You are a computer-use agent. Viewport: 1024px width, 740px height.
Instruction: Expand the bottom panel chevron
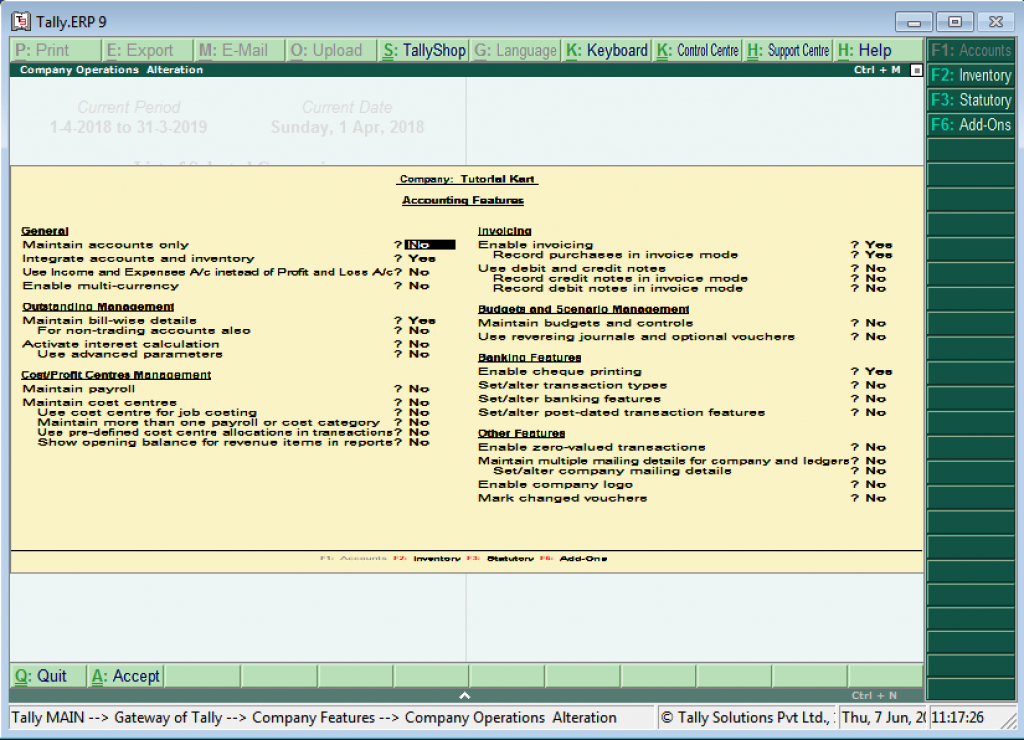click(x=465, y=694)
